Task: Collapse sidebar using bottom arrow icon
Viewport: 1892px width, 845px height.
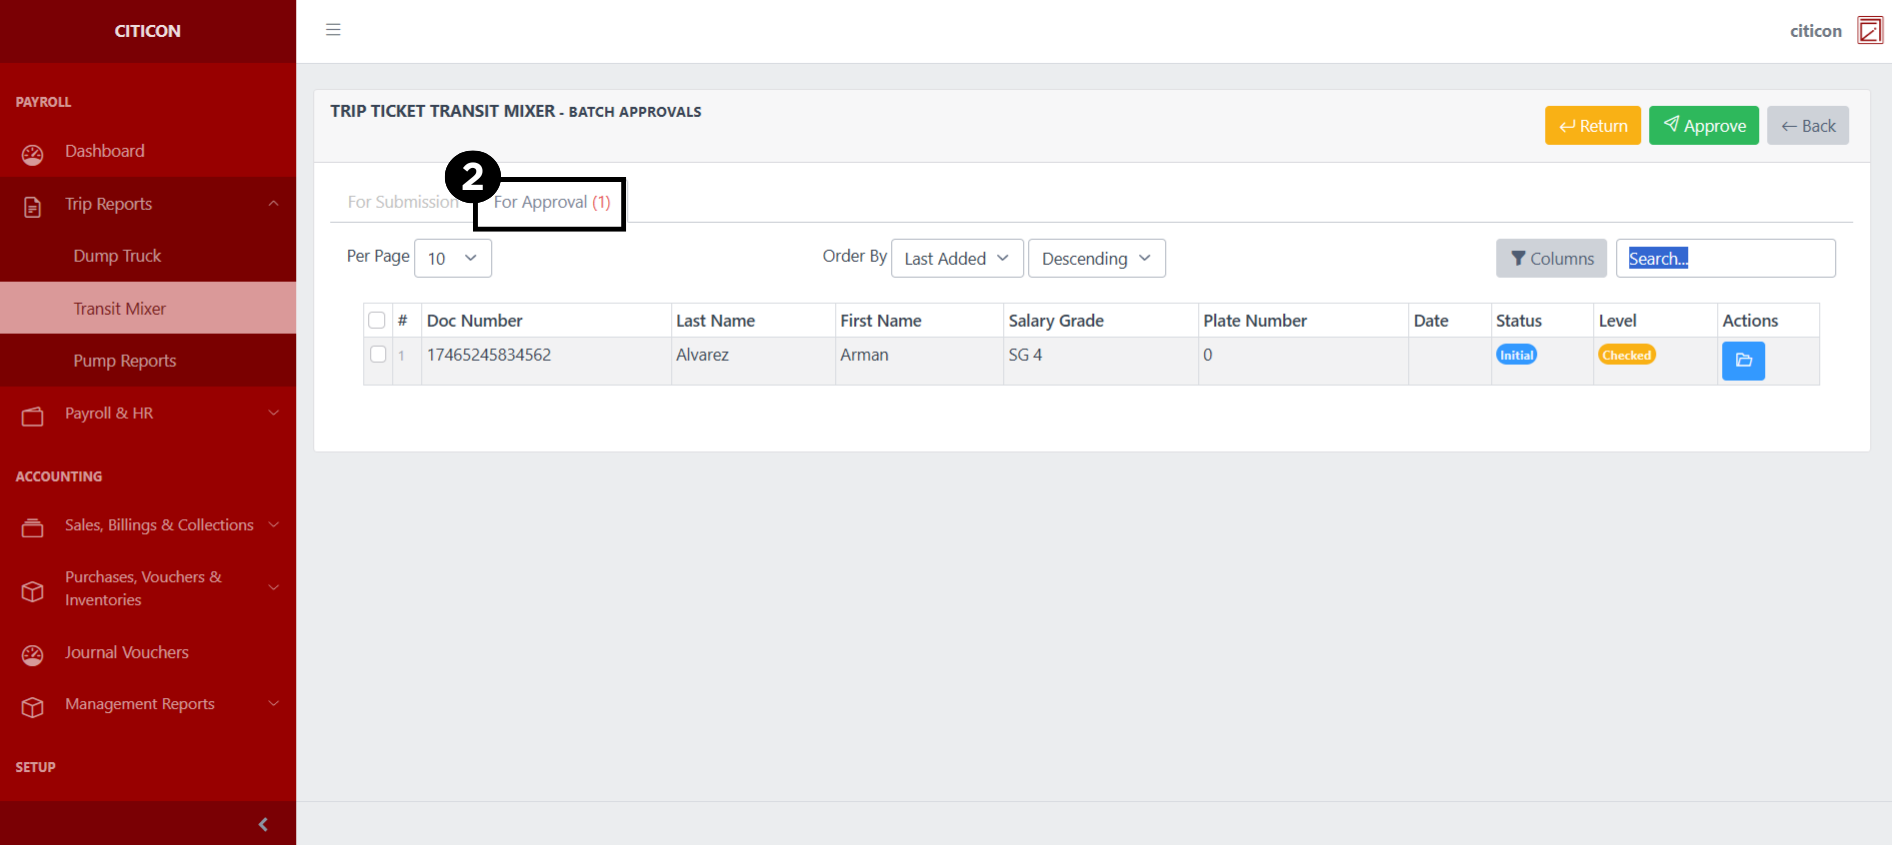Action: [263, 824]
